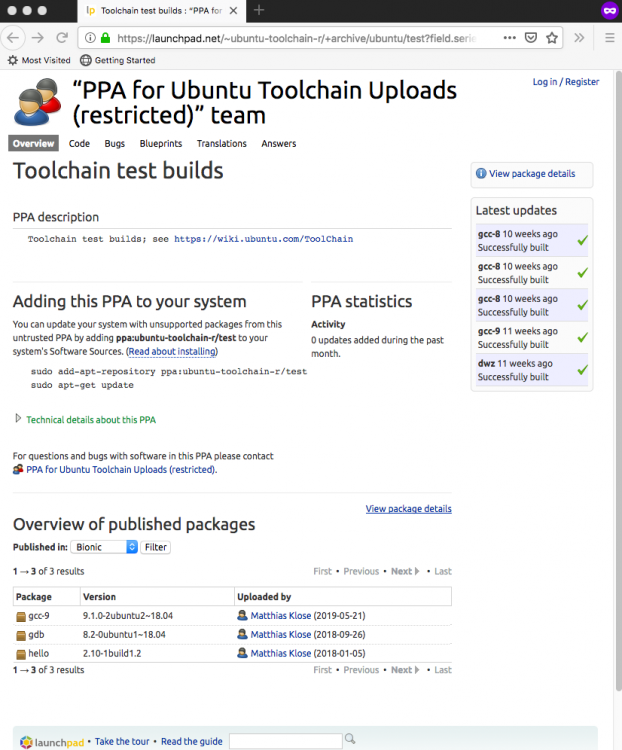This screenshot has width=622, height=750.
Task: Click the info icon beside View package details
Action: coord(481,174)
